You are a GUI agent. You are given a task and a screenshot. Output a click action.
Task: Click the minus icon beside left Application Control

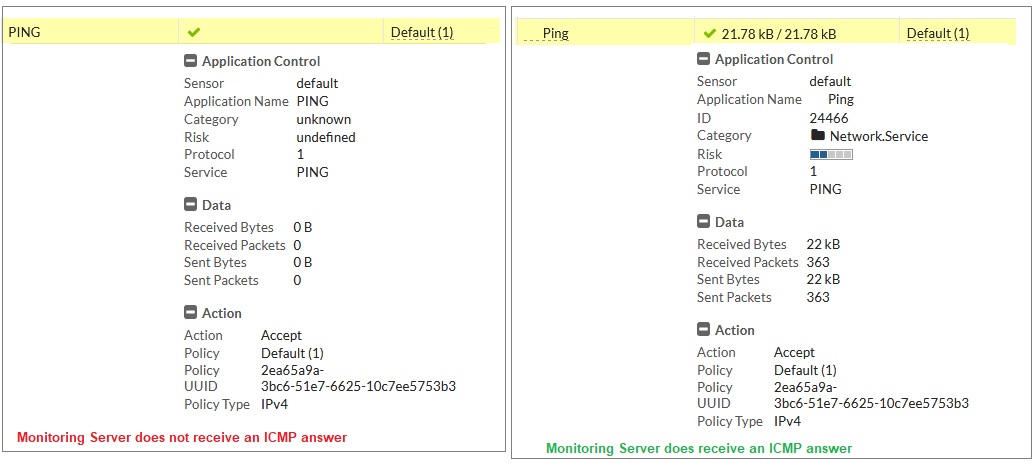point(190,61)
